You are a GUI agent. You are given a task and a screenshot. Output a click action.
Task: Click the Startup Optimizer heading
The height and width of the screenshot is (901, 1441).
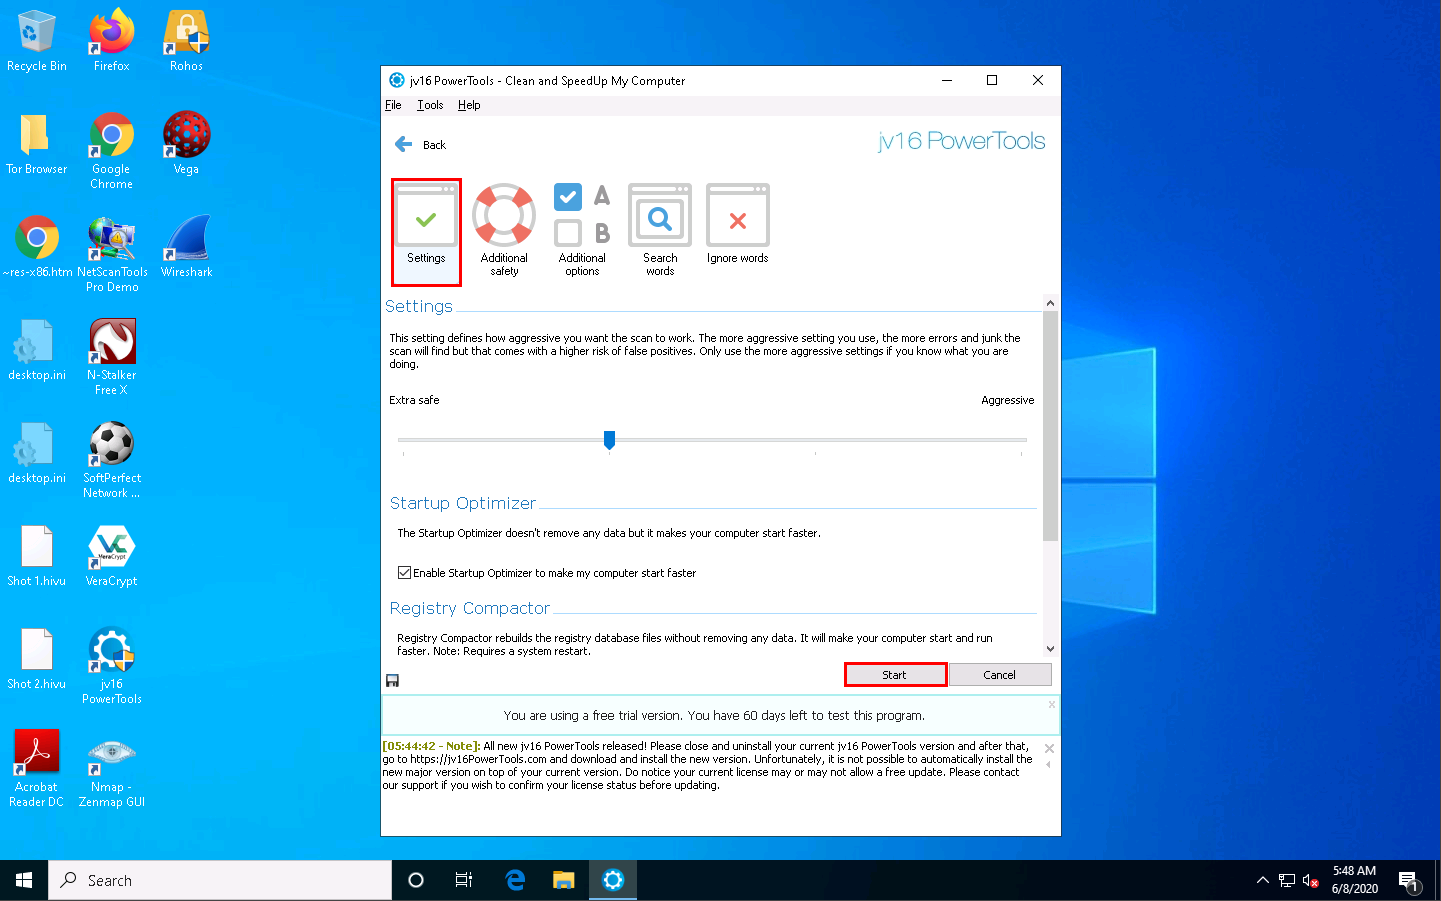pyautogui.click(x=463, y=503)
